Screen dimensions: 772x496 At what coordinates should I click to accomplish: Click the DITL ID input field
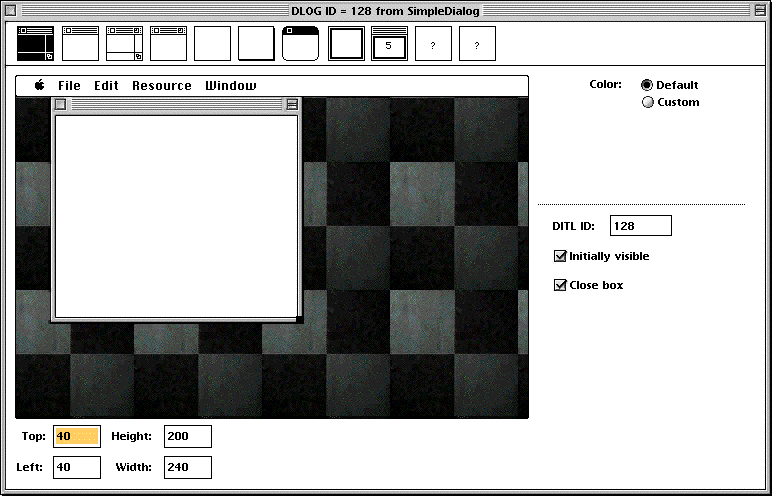pos(640,226)
